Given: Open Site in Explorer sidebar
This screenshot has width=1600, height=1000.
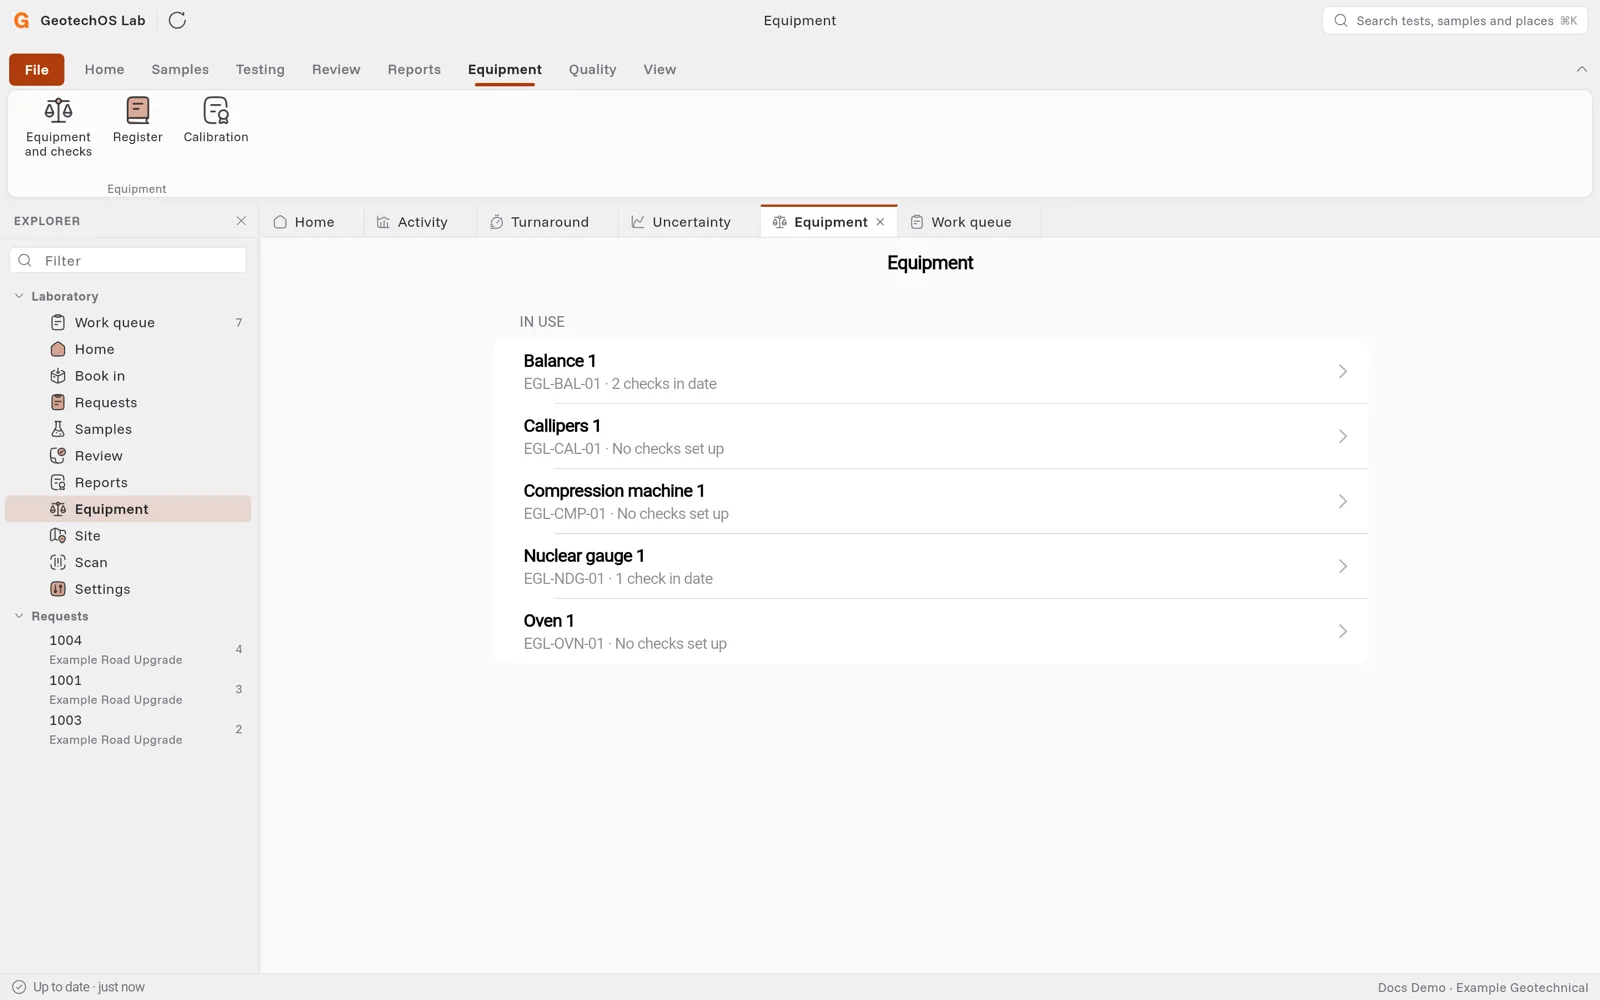Looking at the screenshot, I should coord(128,536).
